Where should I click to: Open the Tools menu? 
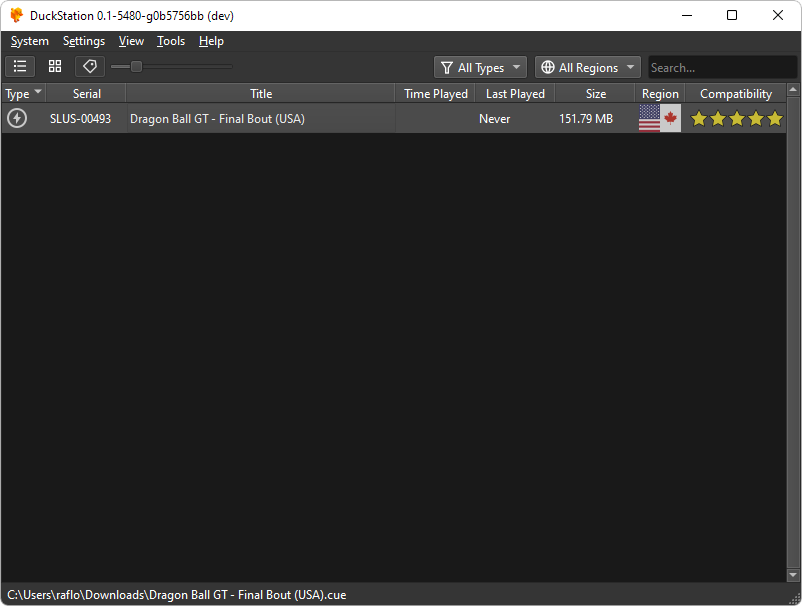(x=171, y=41)
